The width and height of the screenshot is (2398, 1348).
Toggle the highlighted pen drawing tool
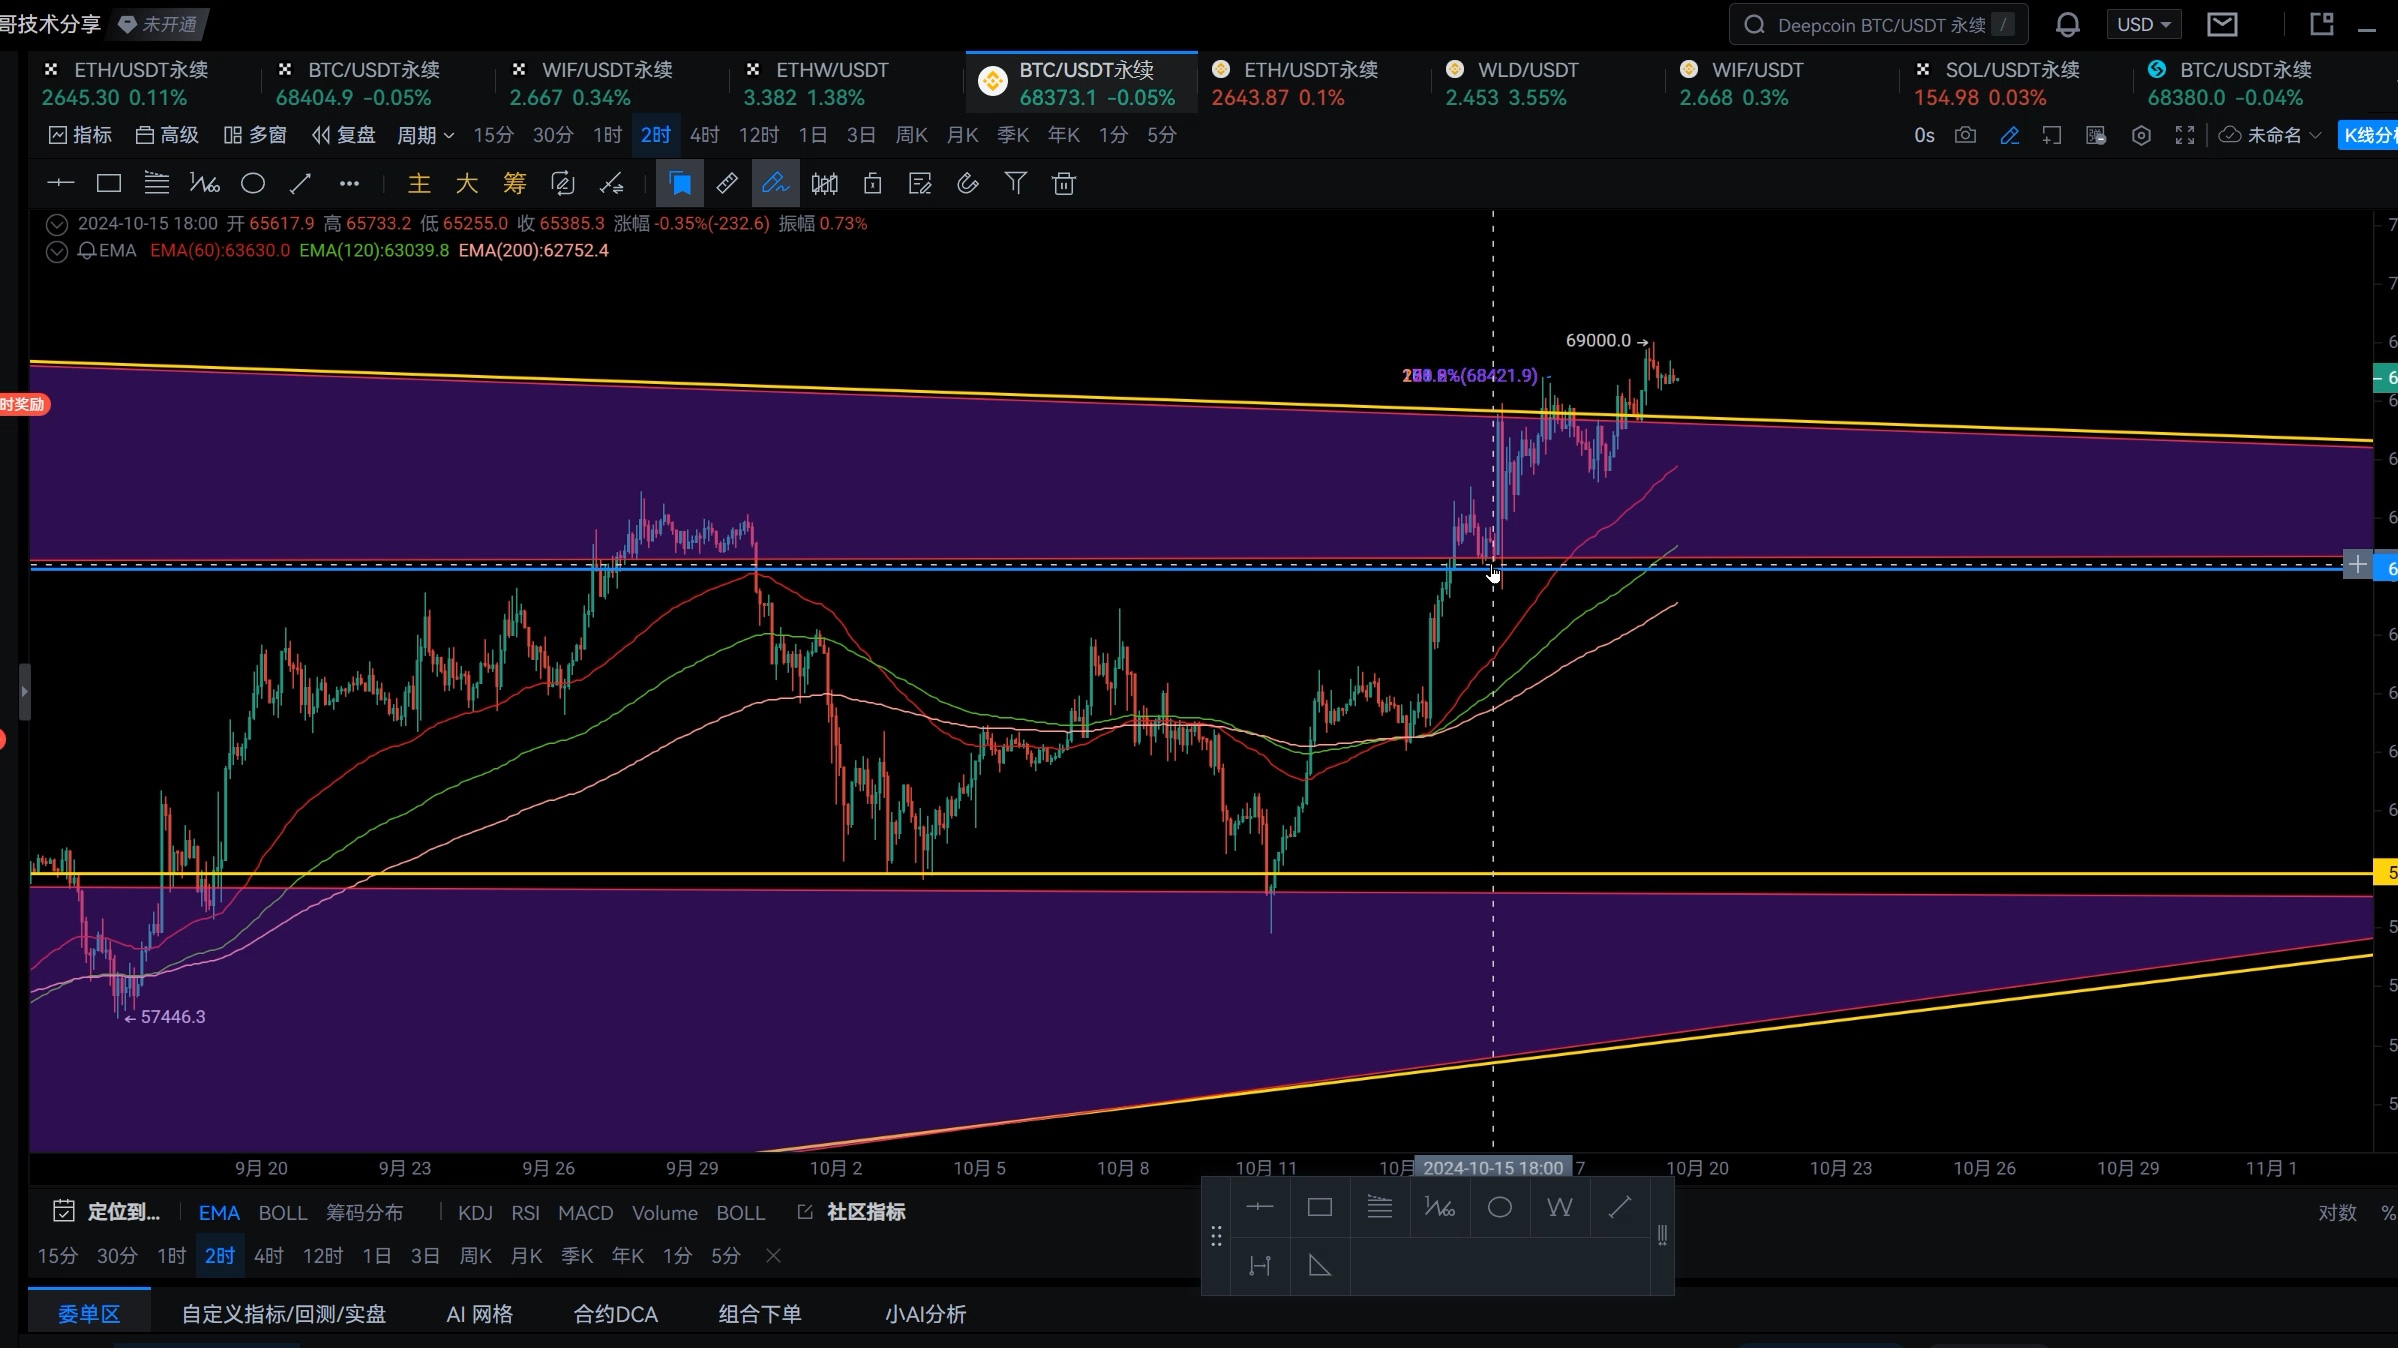[775, 183]
